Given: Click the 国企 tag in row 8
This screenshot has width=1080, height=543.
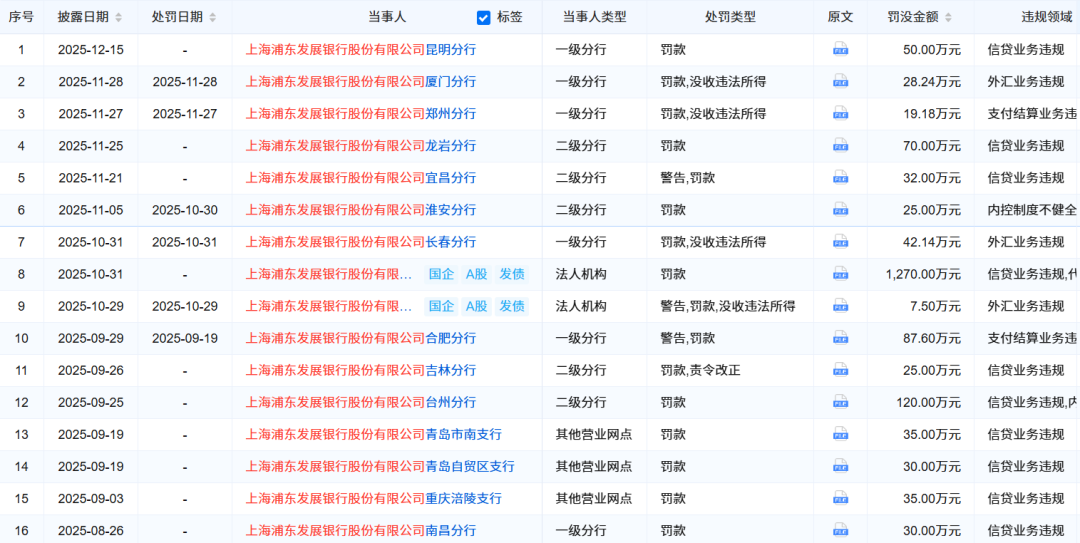Looking at the screenshot, I should (x=442, y=274).
